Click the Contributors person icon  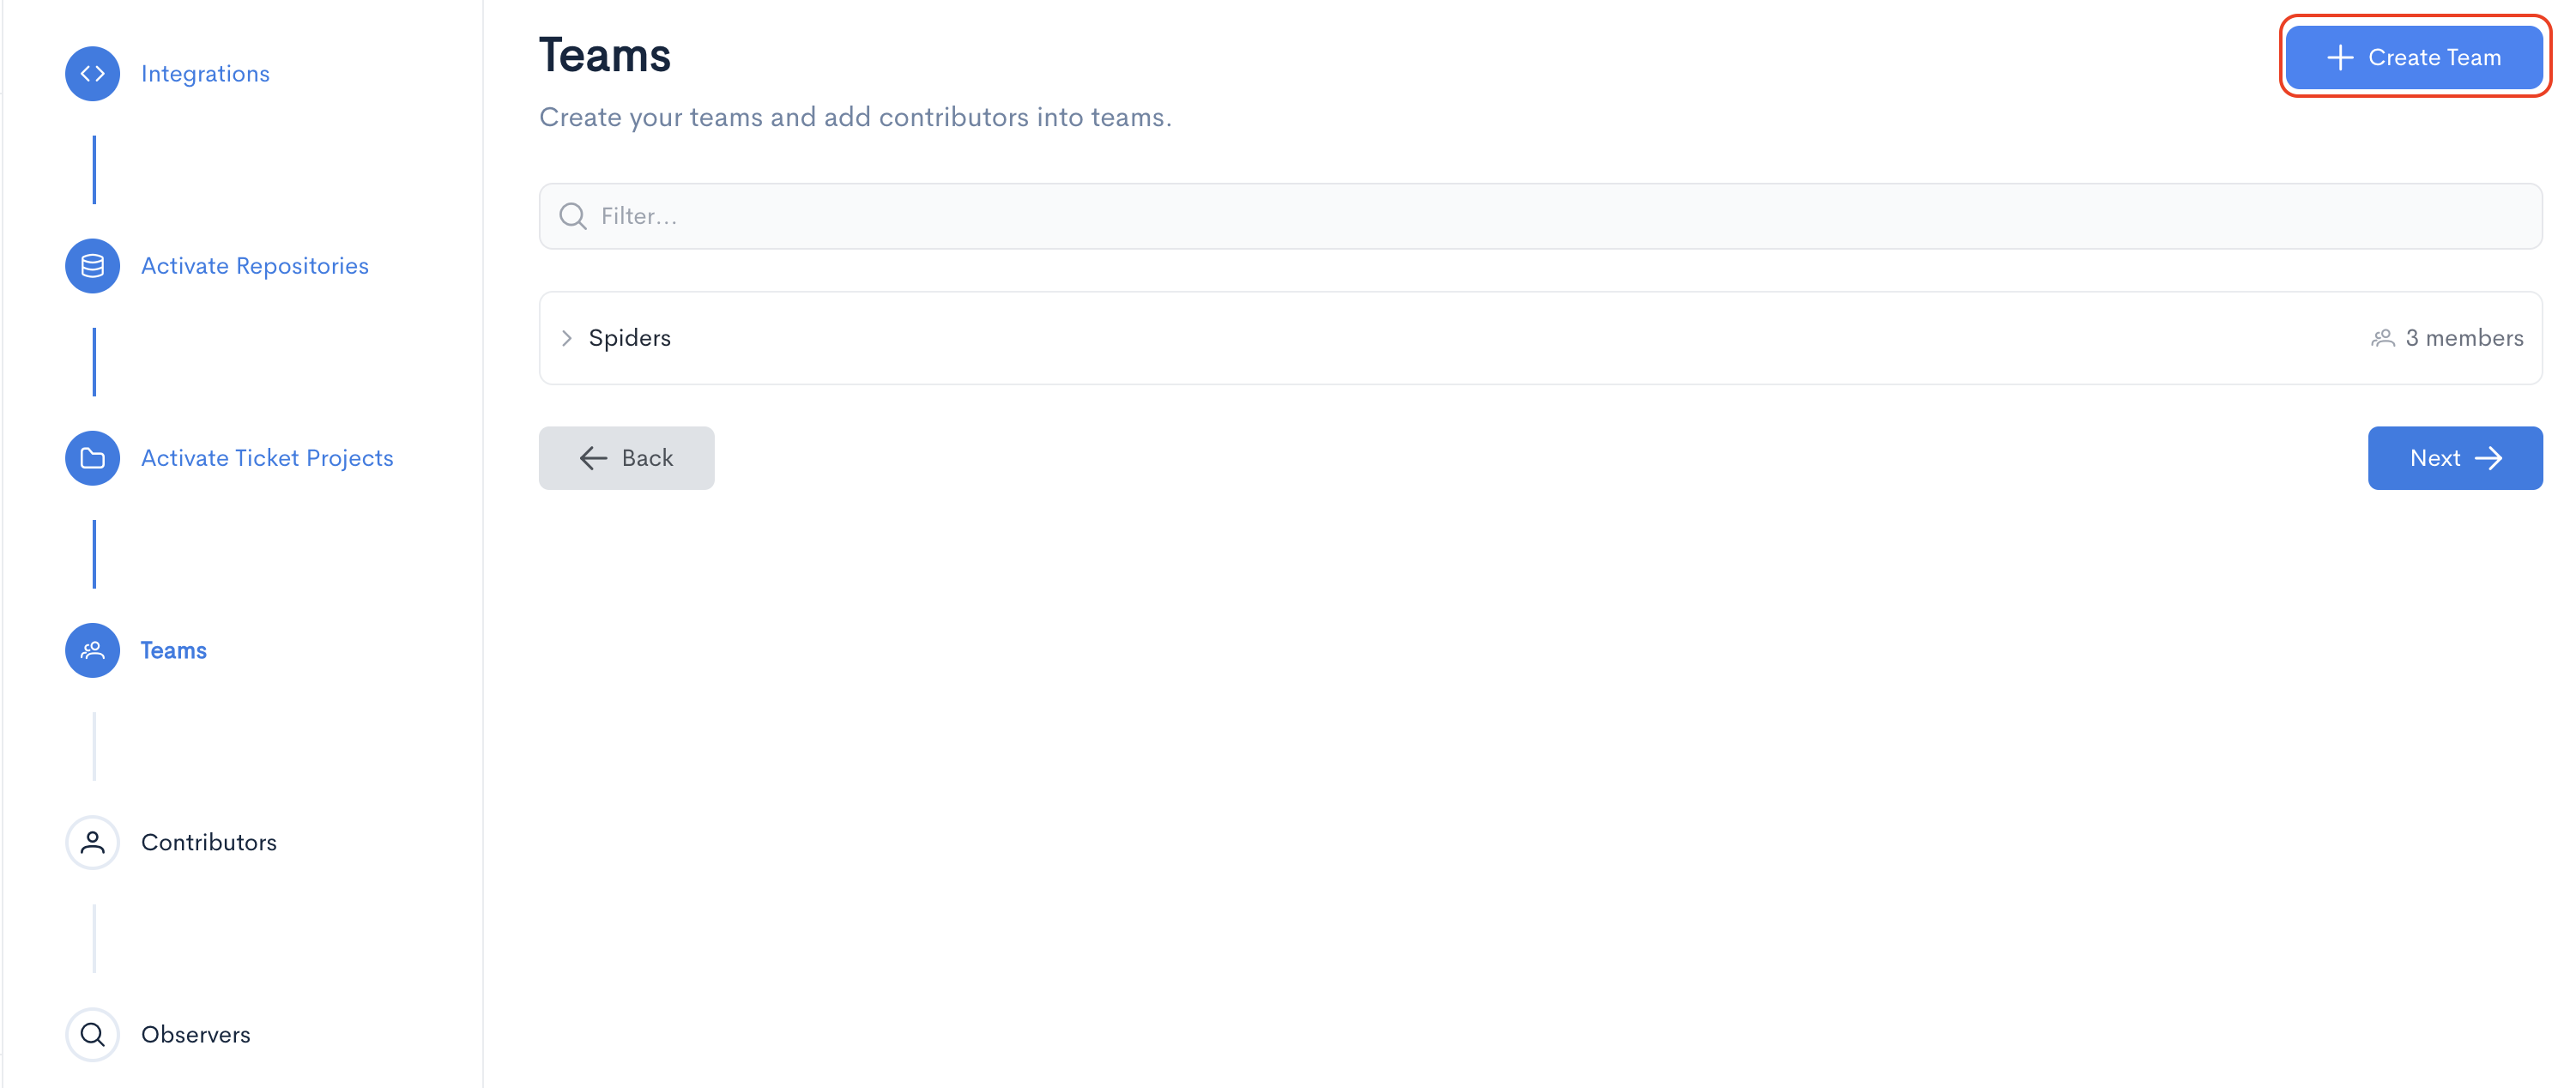coord(92,842)
